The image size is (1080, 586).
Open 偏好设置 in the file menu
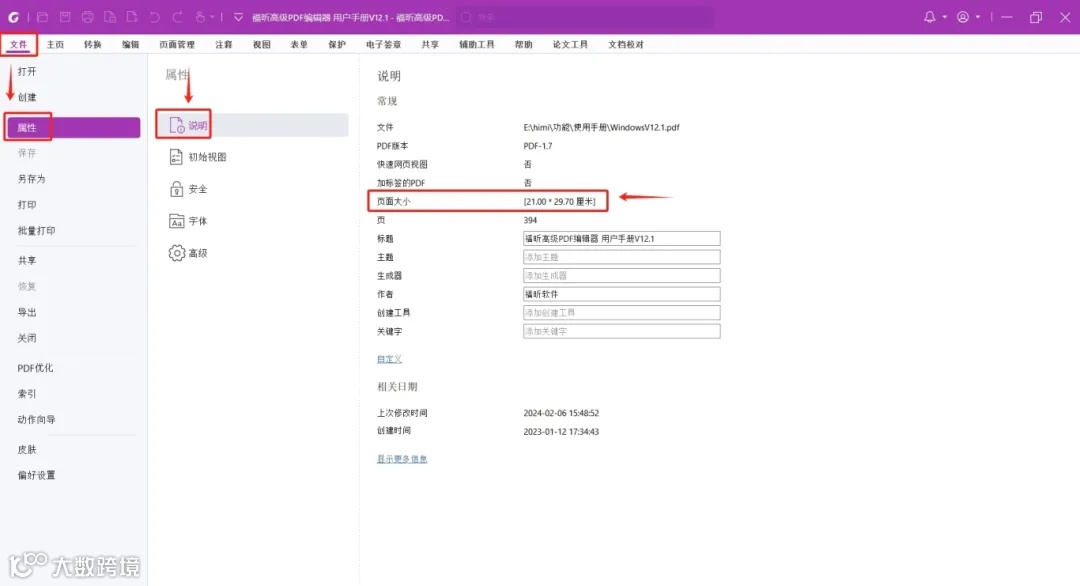36,475
